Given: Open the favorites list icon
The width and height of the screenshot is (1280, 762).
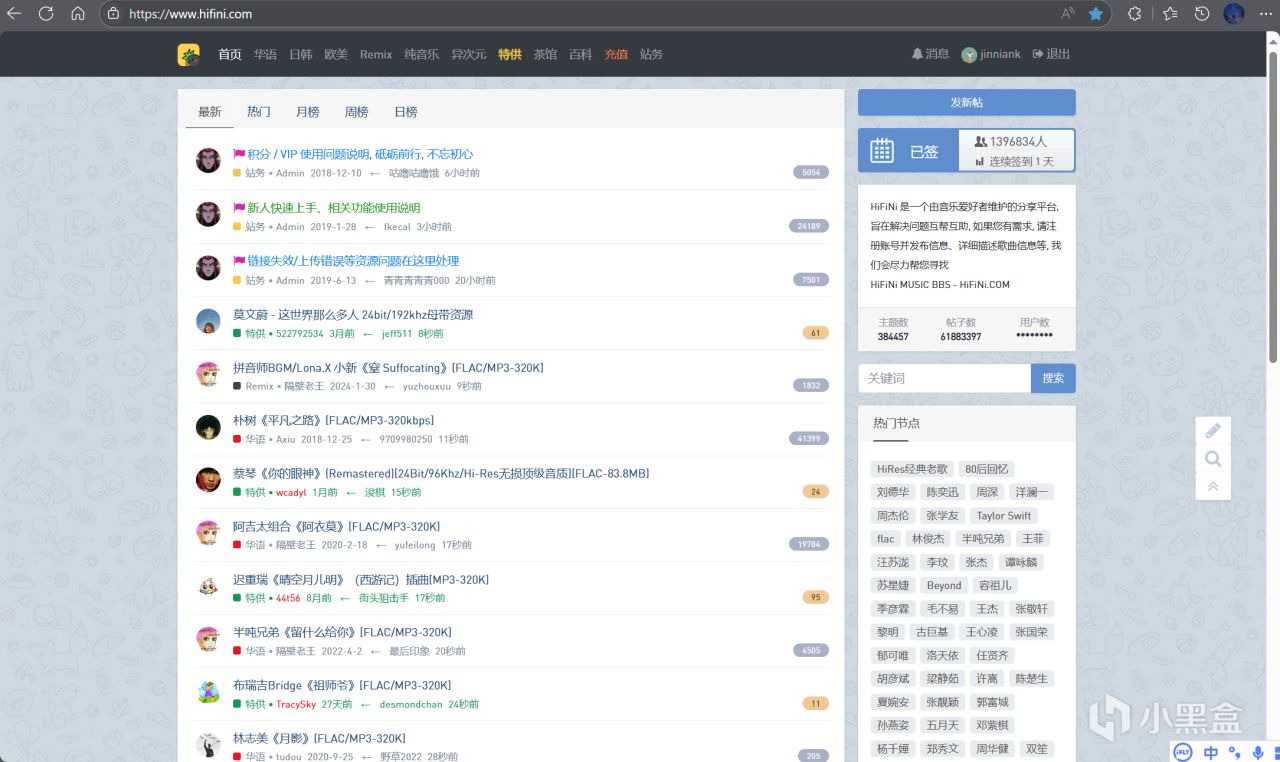Looking at the screenshot, I should click(x=1170, y=14).
